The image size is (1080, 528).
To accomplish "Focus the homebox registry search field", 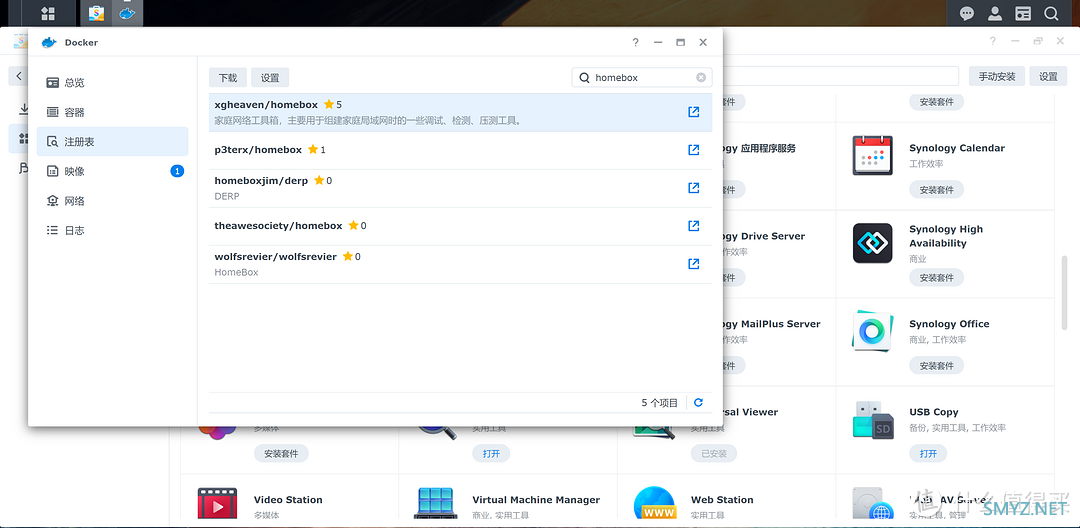I will [x=642, y=78].
